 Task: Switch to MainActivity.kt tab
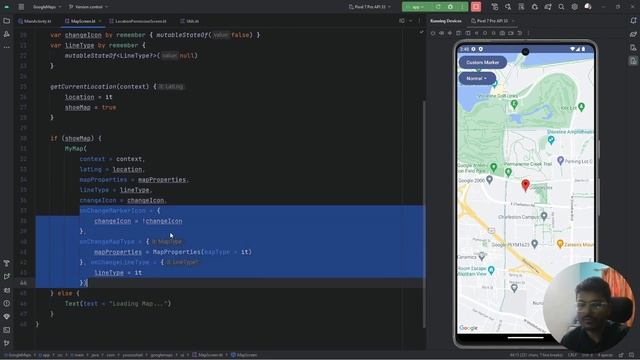point(35,21)
